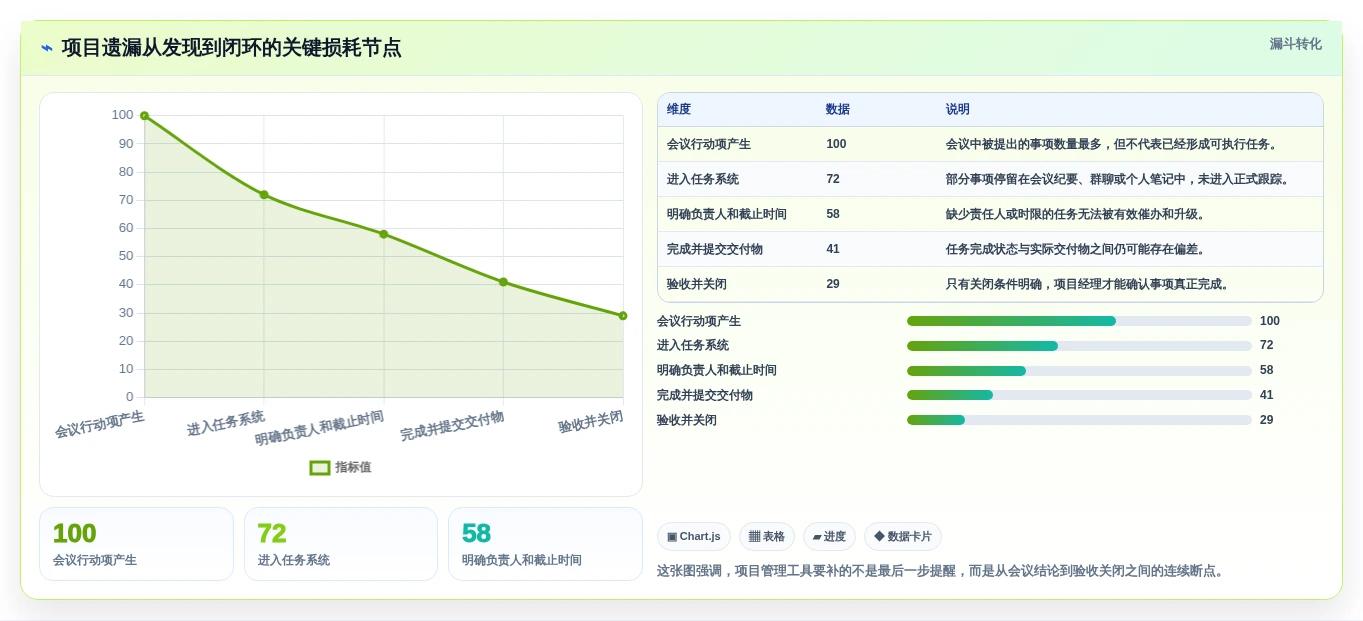Click the table value 58

coord(833,214)
